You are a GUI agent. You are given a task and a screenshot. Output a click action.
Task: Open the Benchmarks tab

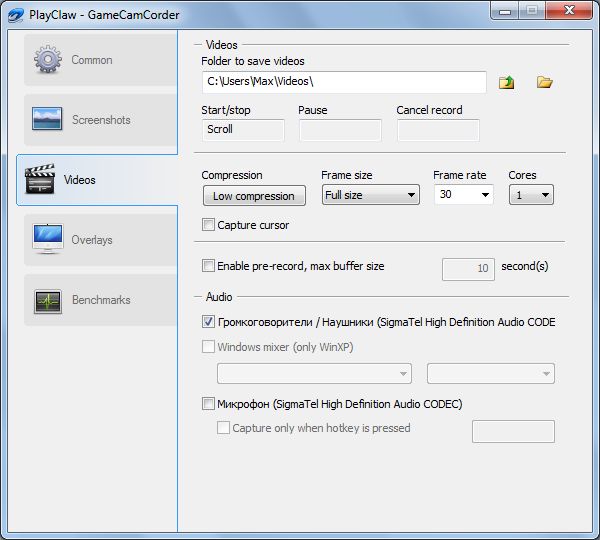click(x=101, y=300)
